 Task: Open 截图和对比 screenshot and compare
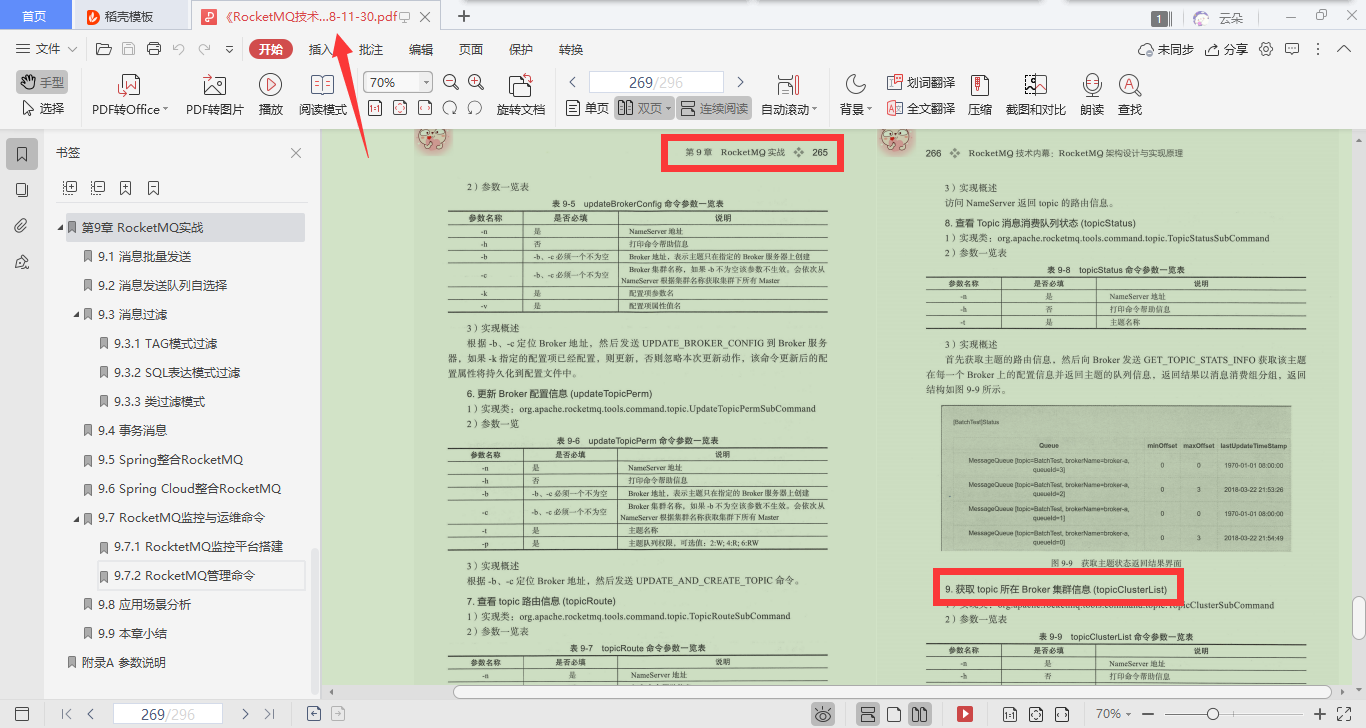pos(1035,96)
